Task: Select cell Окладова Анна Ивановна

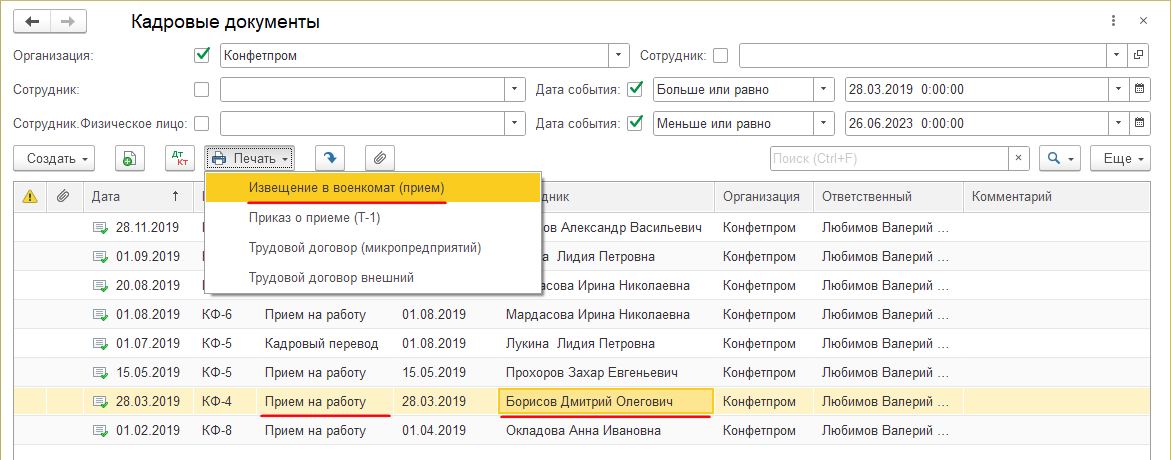Action: point(606,431)
